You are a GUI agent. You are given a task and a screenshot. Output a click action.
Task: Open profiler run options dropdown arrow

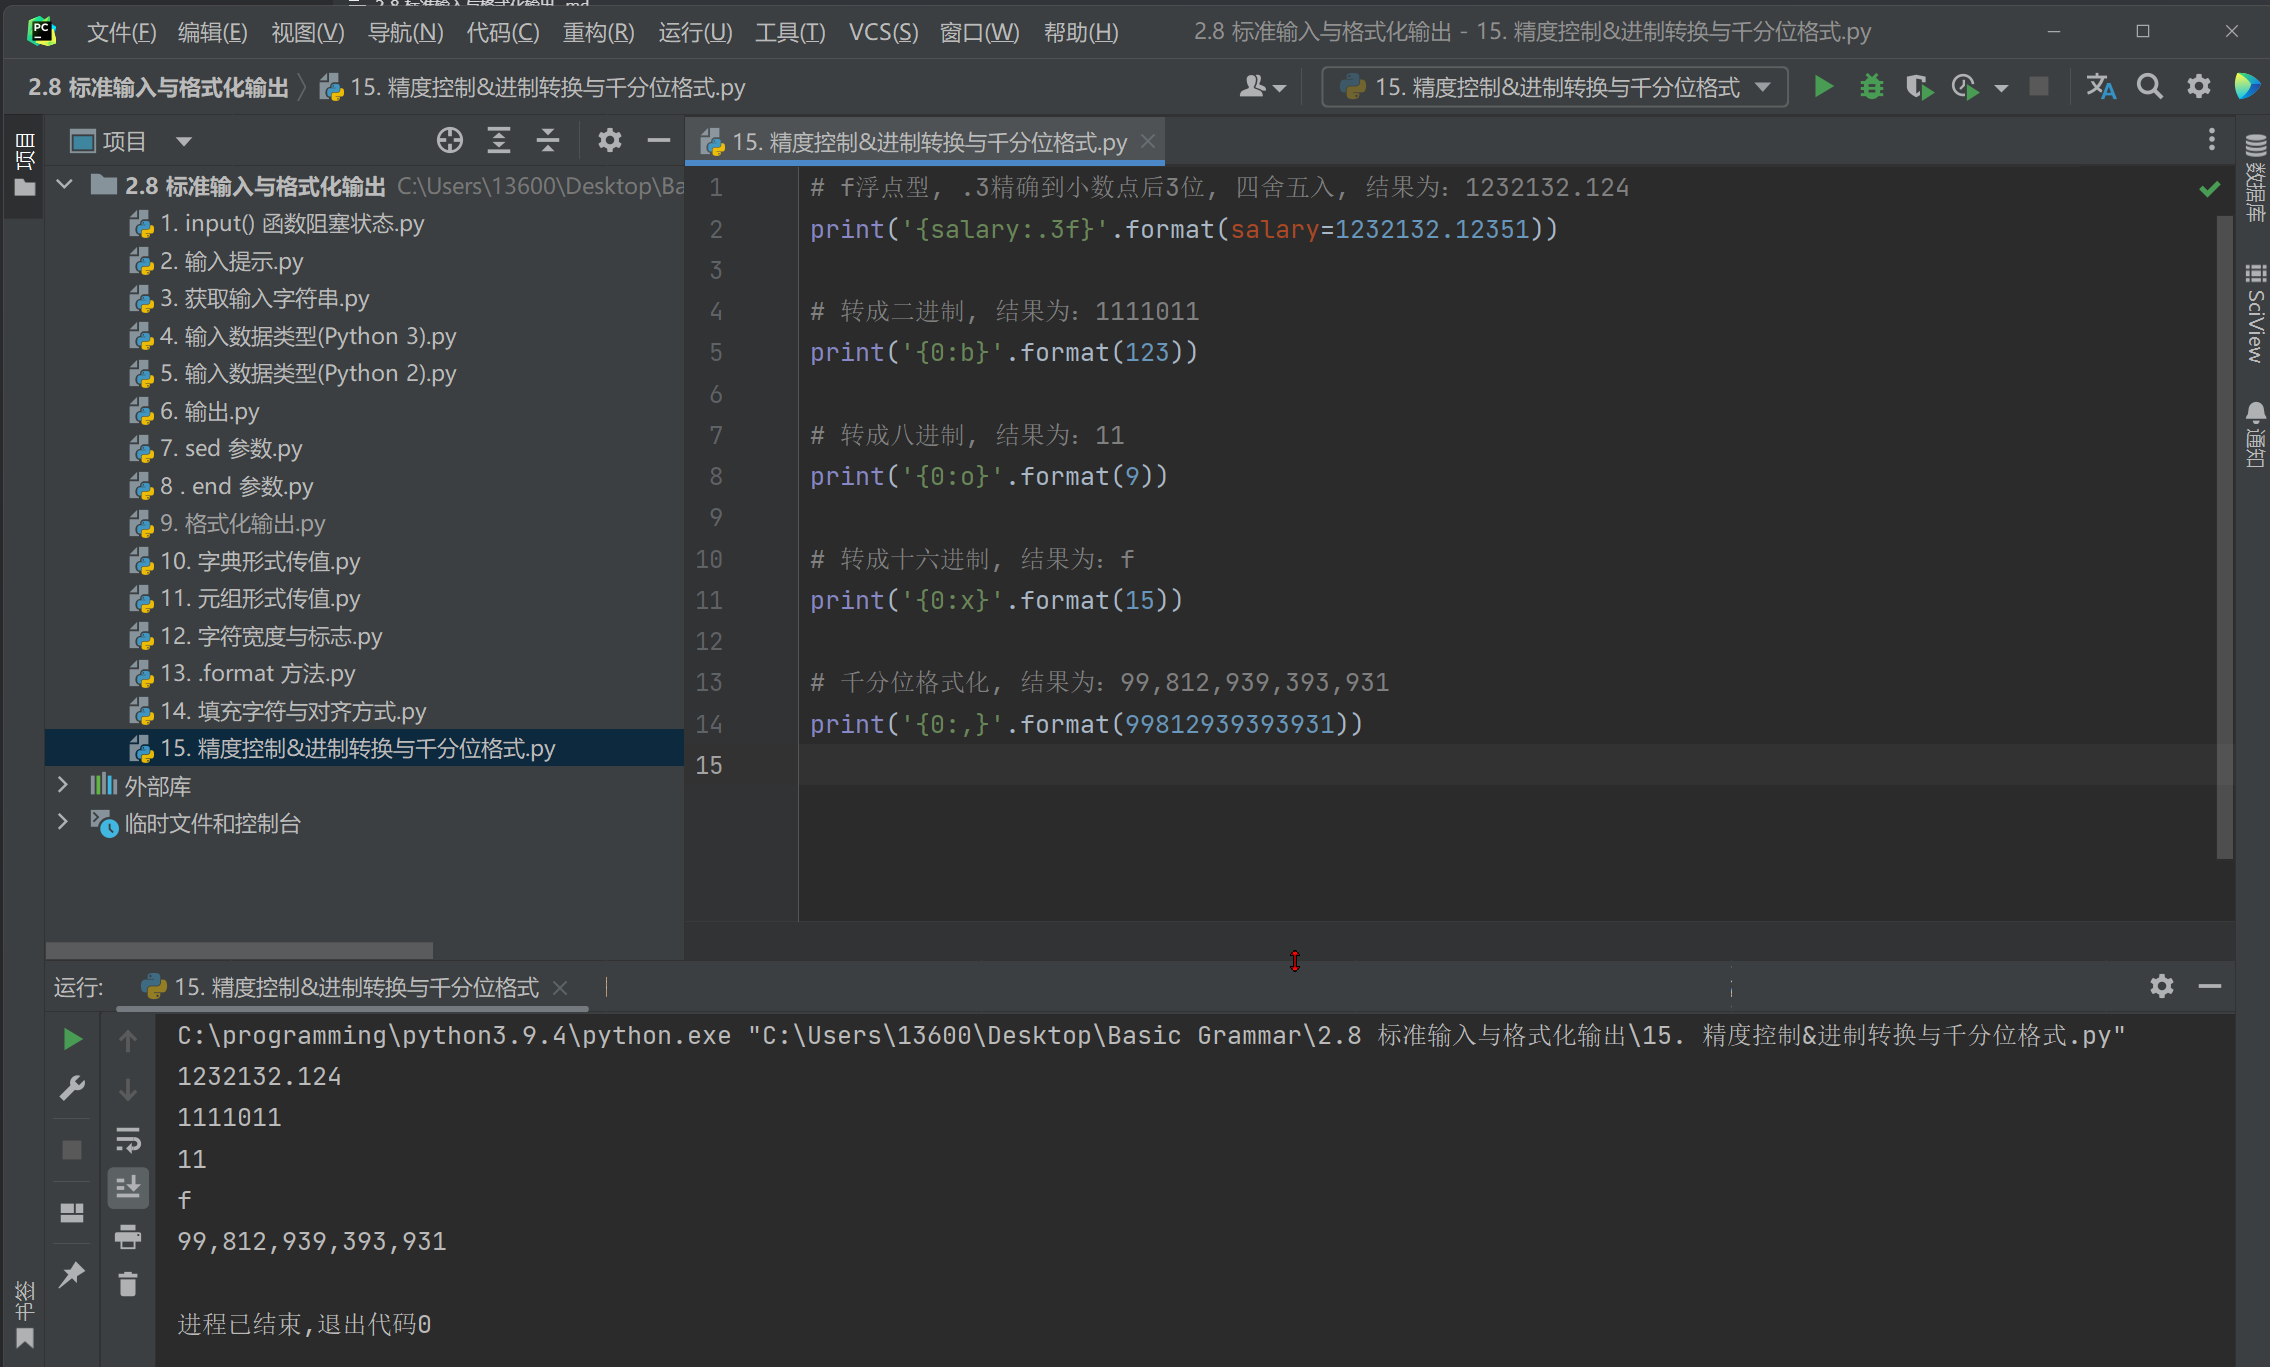point(2001,88)
